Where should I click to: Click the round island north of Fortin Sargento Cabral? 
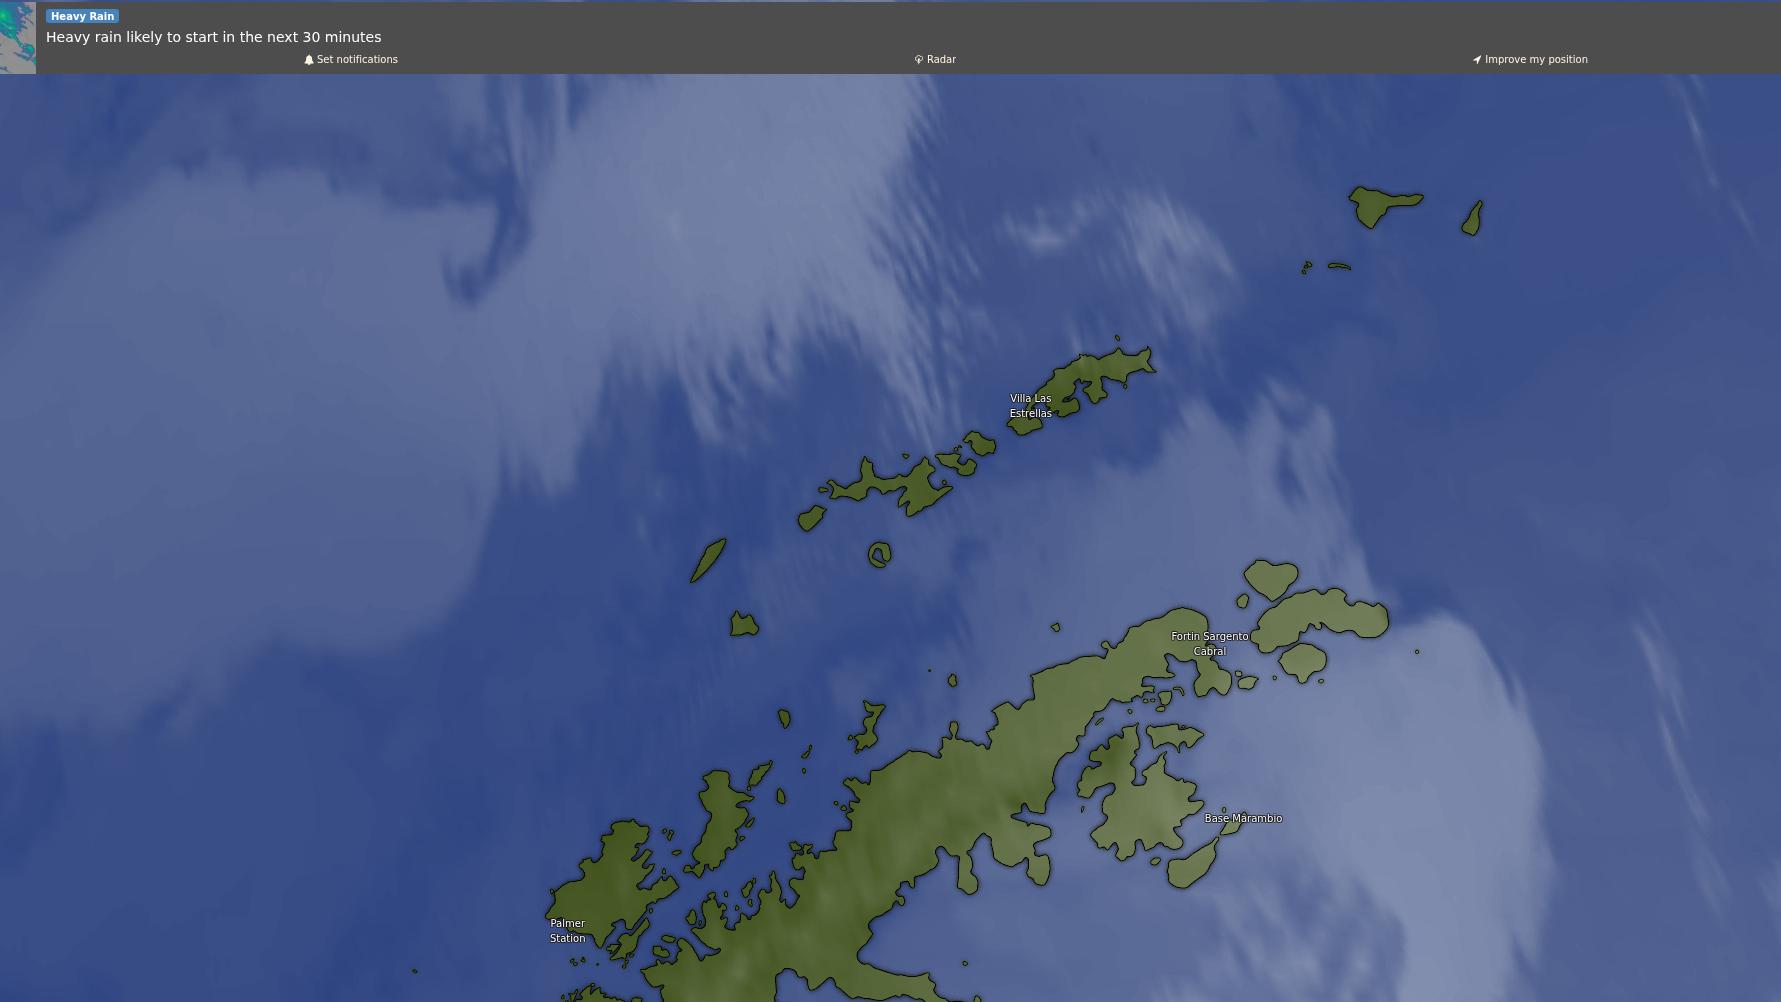click(x=1271, y=578)
